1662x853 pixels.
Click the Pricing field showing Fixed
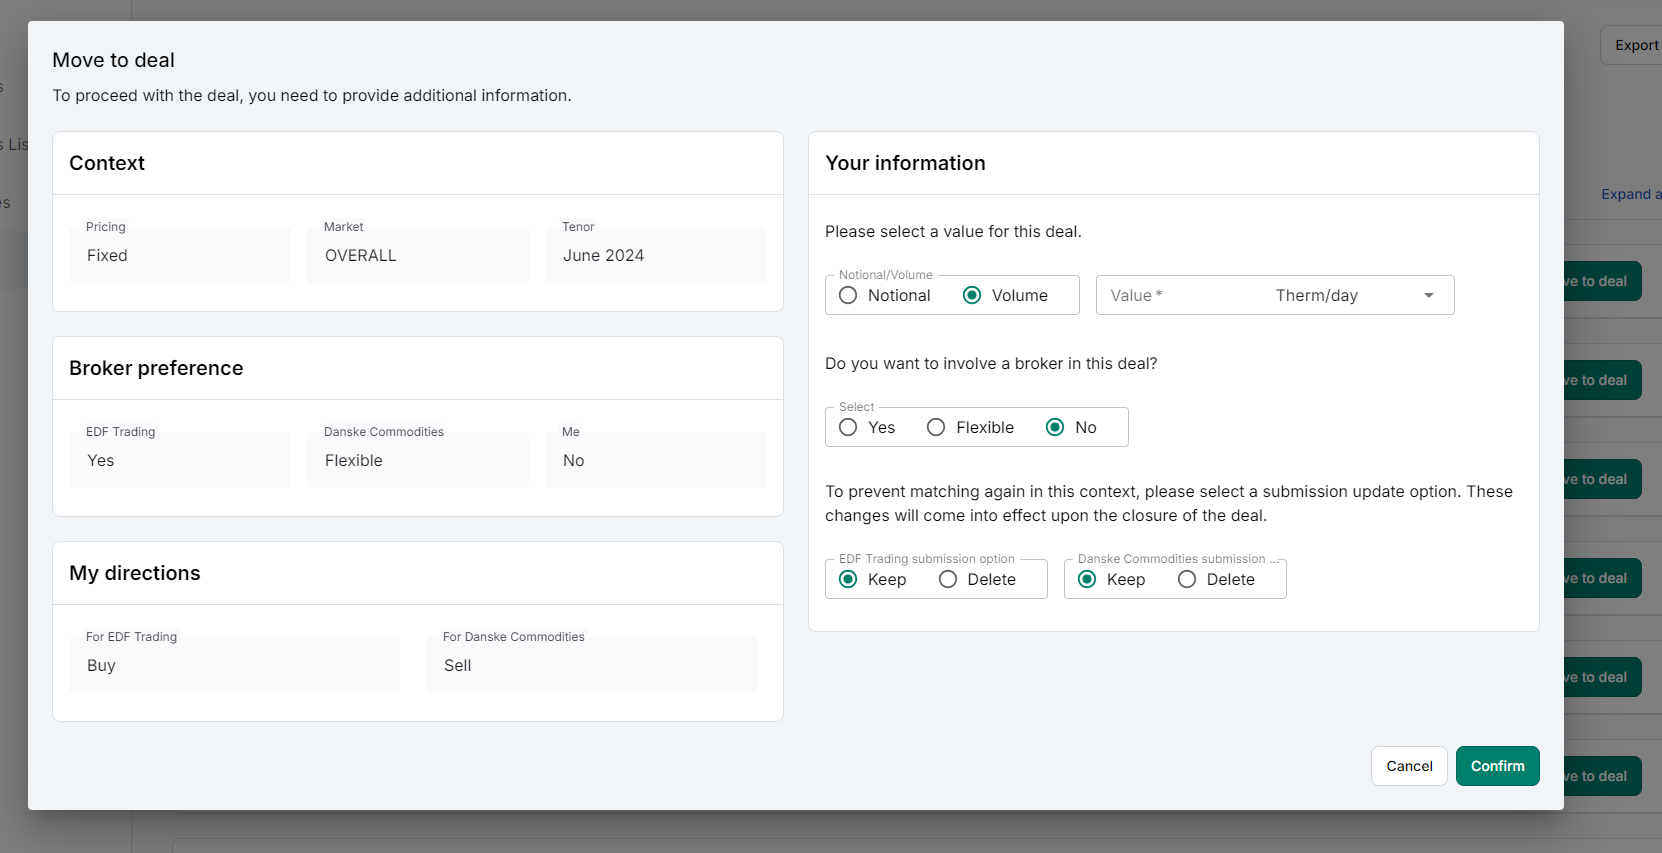pyautogui.click(x=180, y=255)
